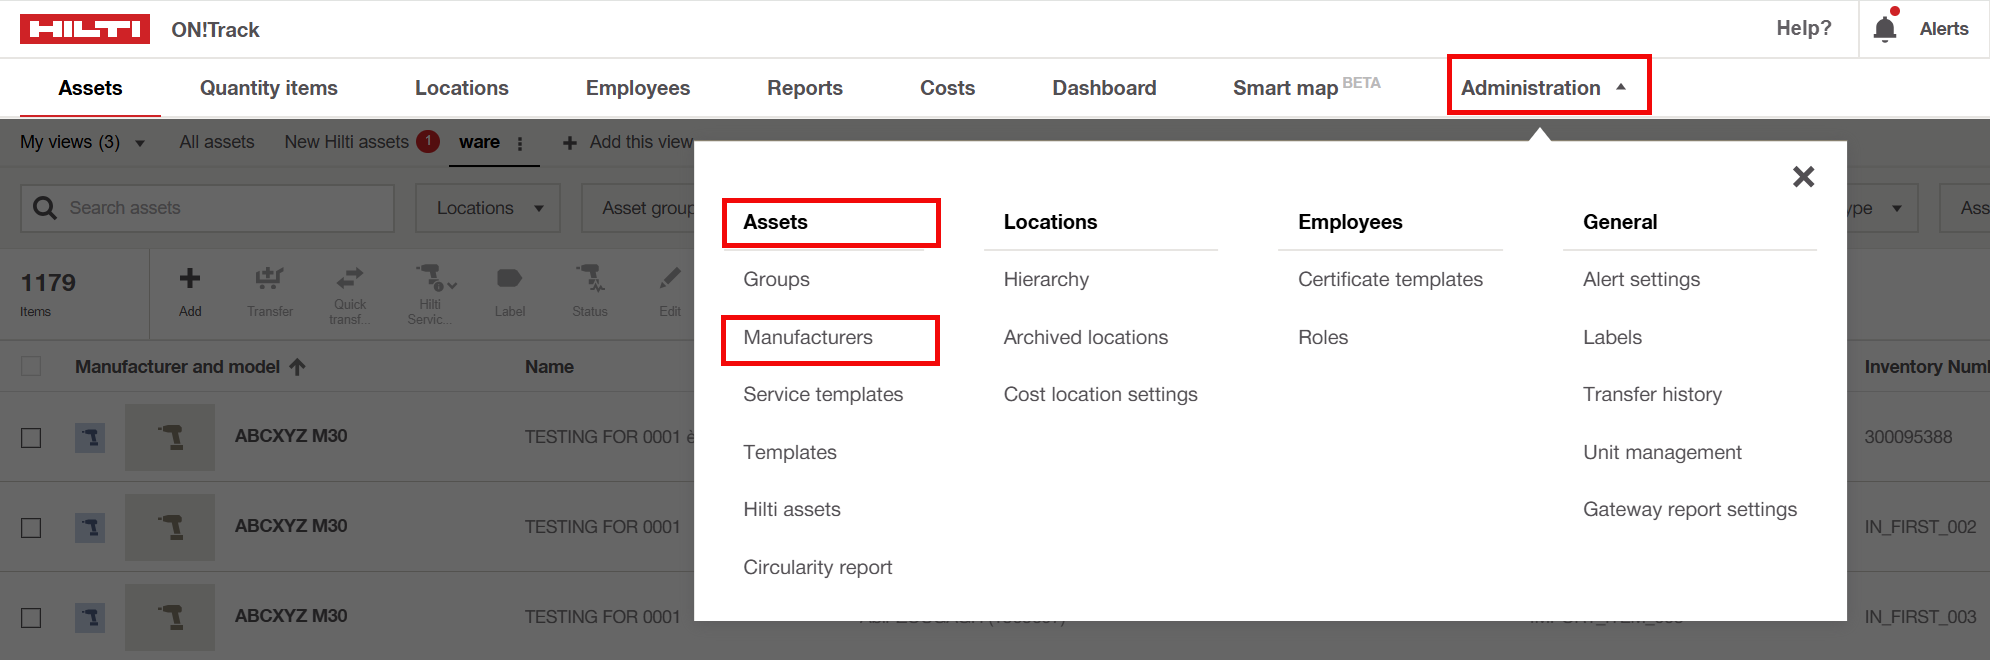The width and height of the screenshot is (1990, 660).
Task: Click the Quick transfer icon
Action: coord(349,279)
